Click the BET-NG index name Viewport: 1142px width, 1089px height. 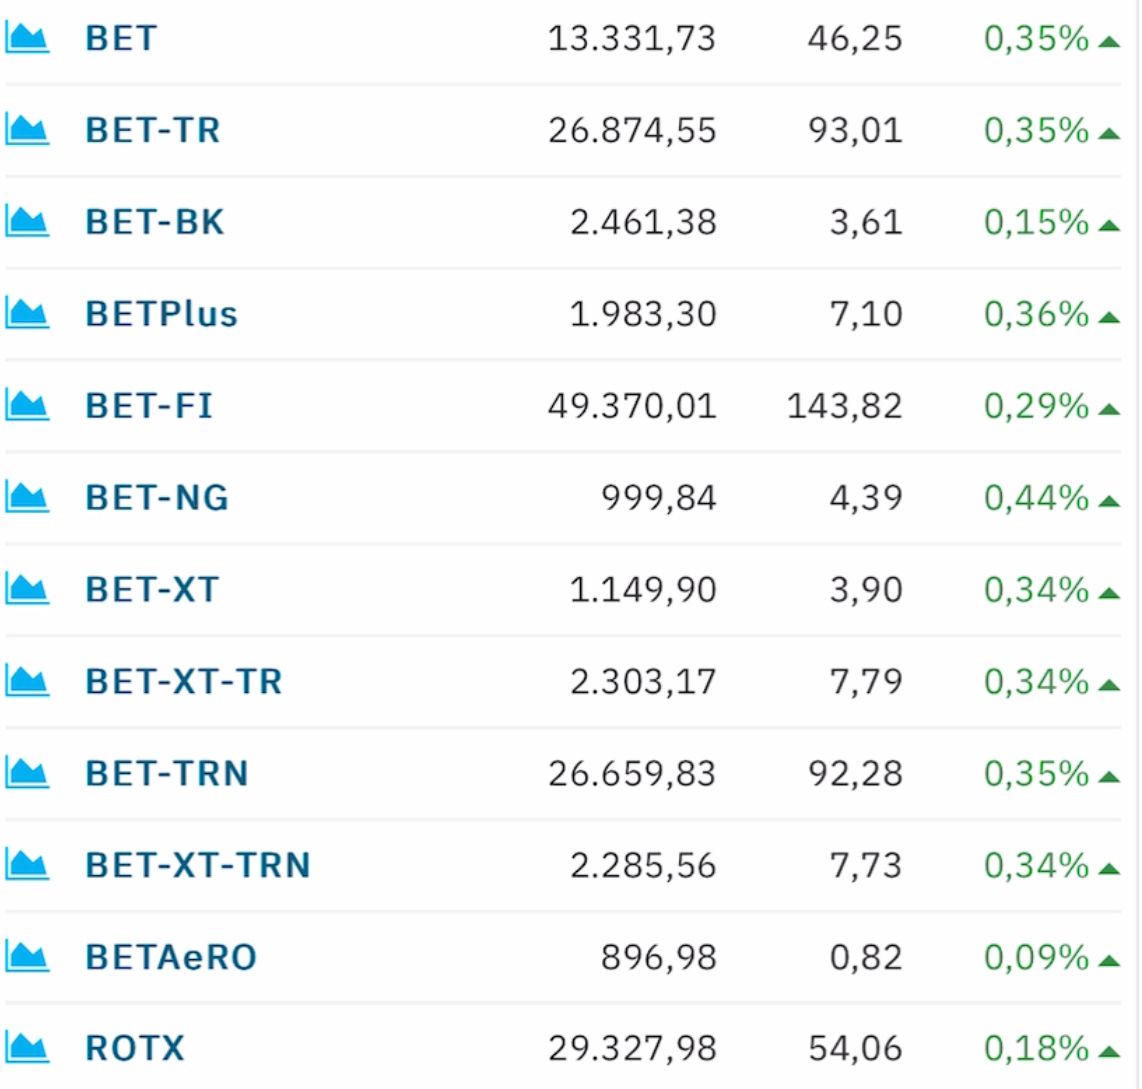[x=157, y=498]
